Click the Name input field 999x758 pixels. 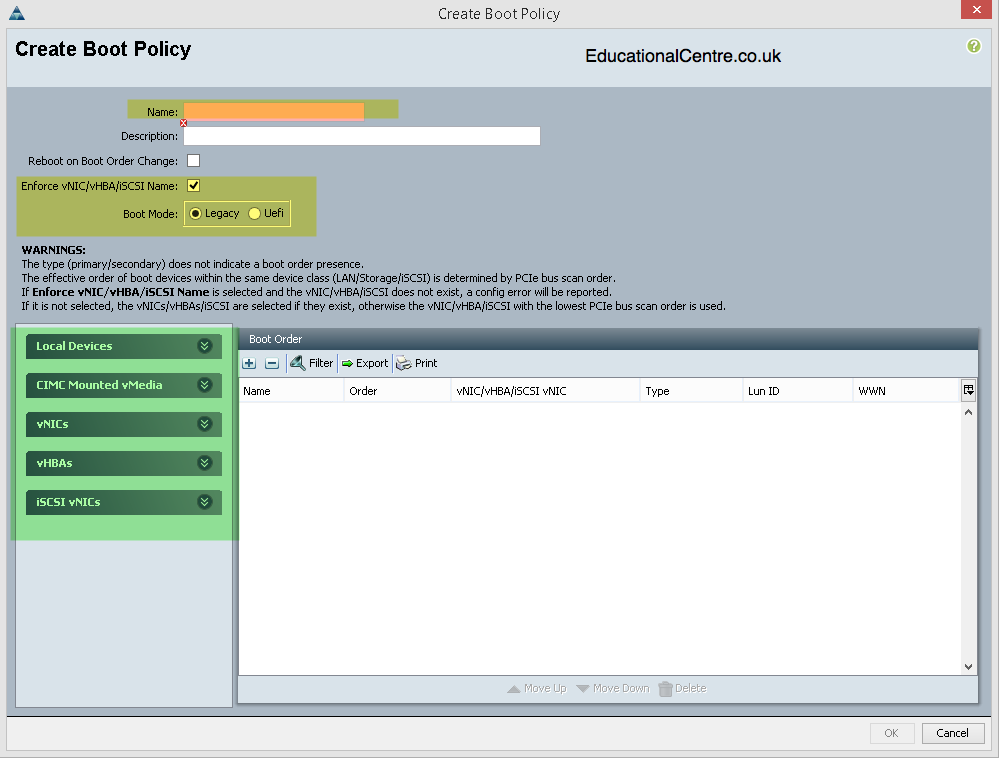click(x=274, y=111)
